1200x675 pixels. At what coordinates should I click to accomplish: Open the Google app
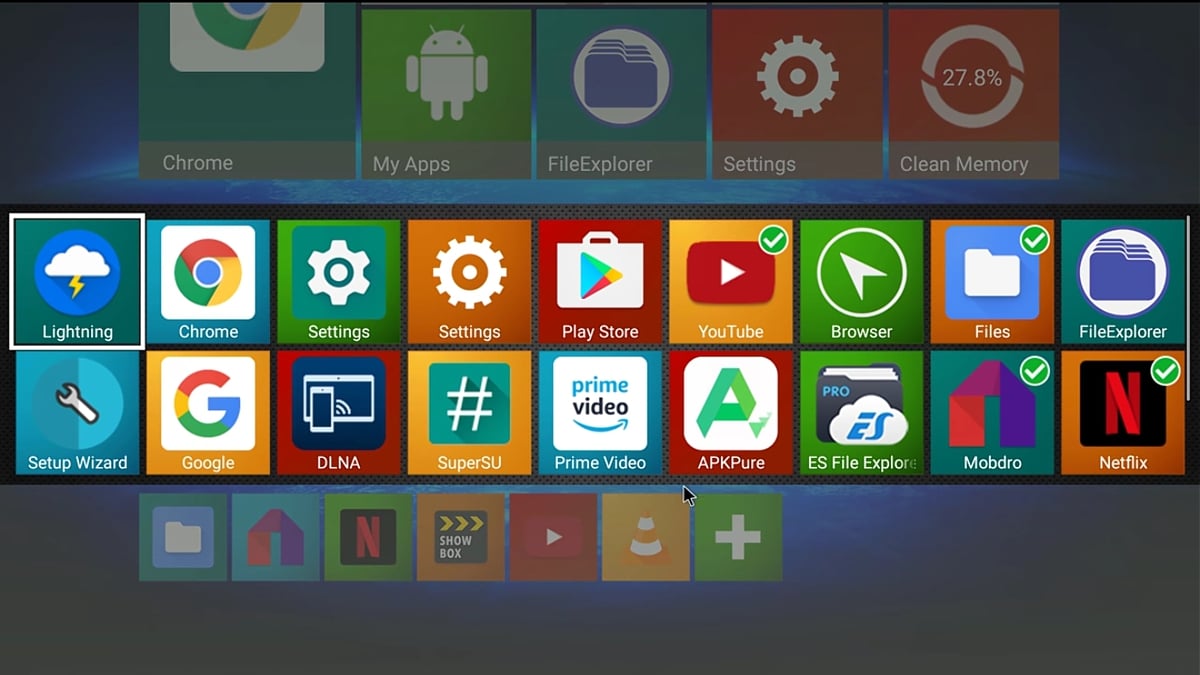(208, 412)
